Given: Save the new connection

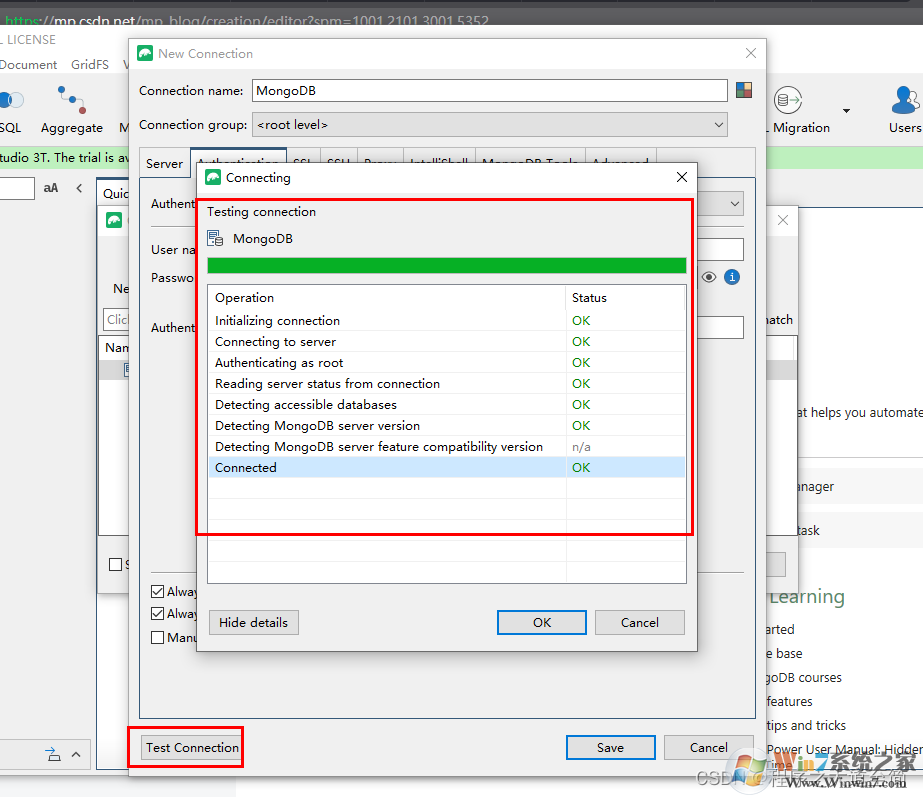Looking at the screenshot, I should [610, 747].
